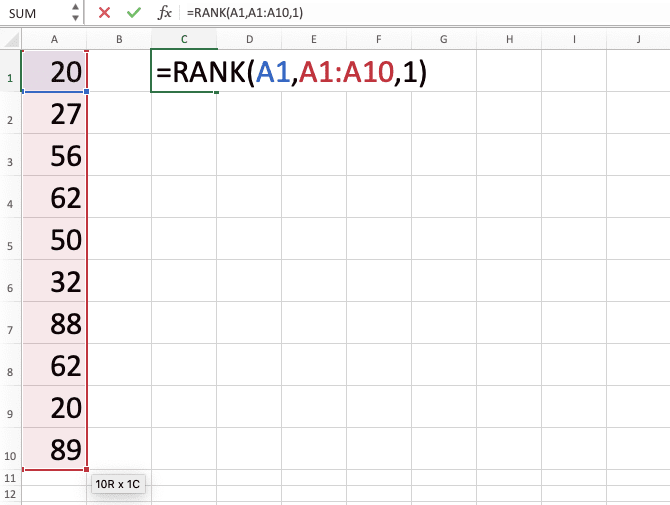Select column H header

pos(509,39)
